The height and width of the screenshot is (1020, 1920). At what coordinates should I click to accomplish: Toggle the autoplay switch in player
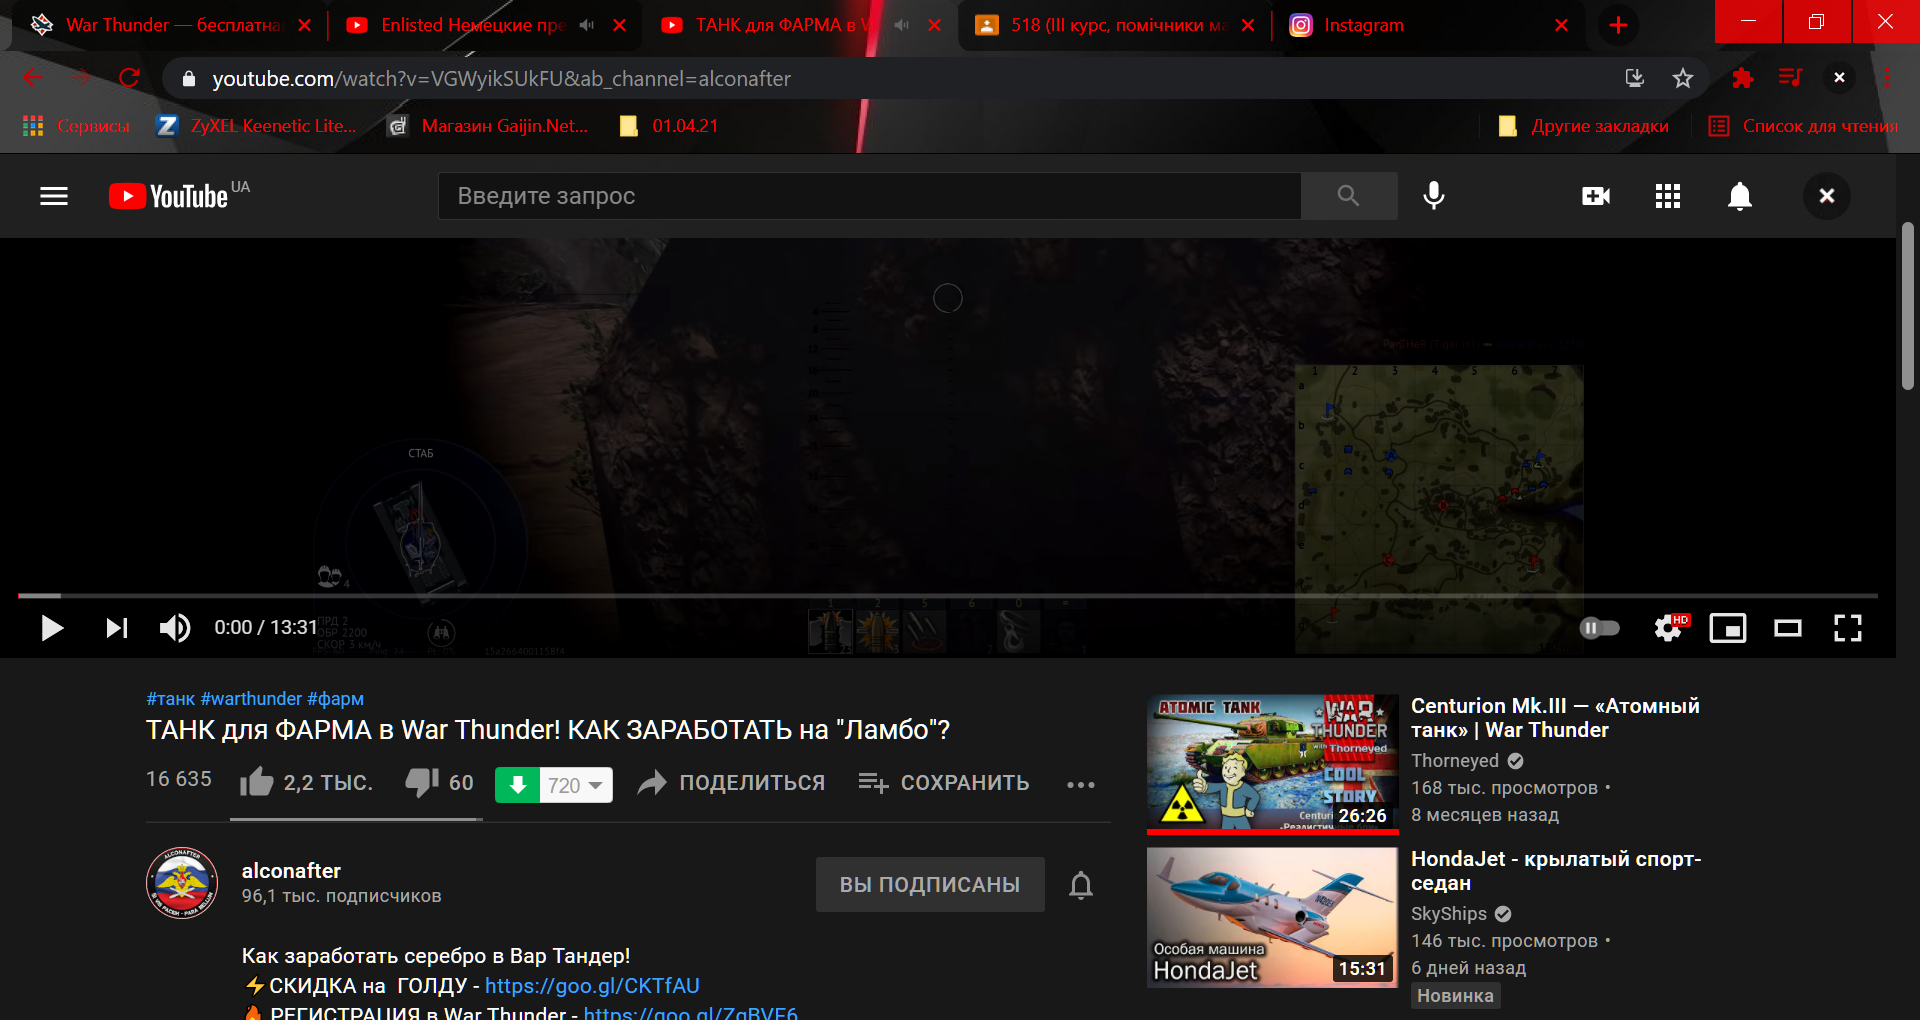click(x=1599, y=628)
